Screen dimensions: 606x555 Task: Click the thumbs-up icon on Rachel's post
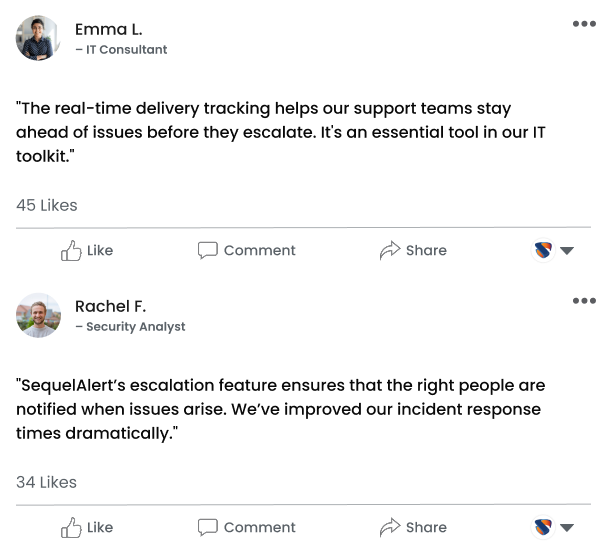pos(71,528)
